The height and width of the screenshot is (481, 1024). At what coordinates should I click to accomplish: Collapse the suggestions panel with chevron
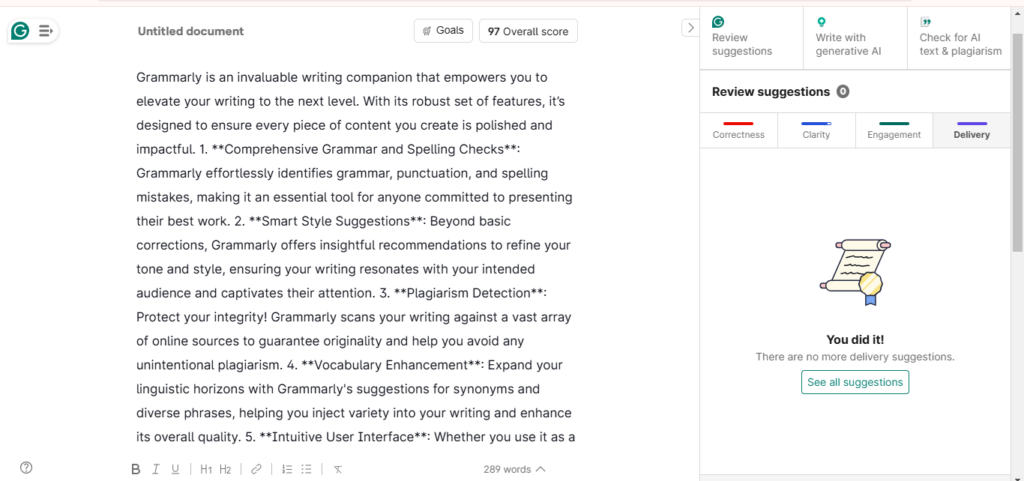click(x=690, y=28)
